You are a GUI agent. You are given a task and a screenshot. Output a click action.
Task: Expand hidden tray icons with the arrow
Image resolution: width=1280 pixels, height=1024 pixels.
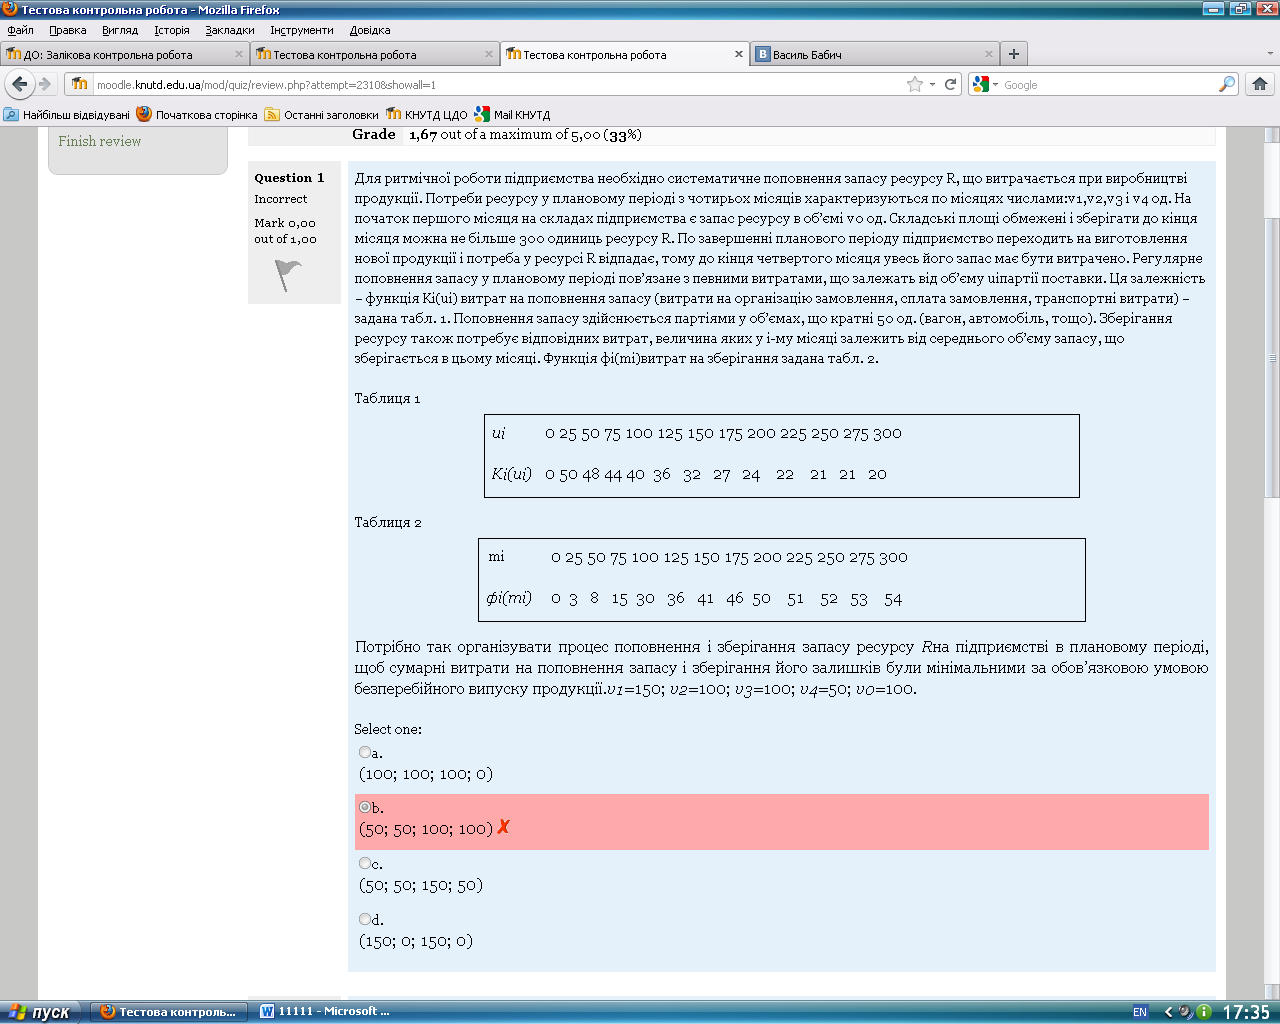coord(1168,1012)
